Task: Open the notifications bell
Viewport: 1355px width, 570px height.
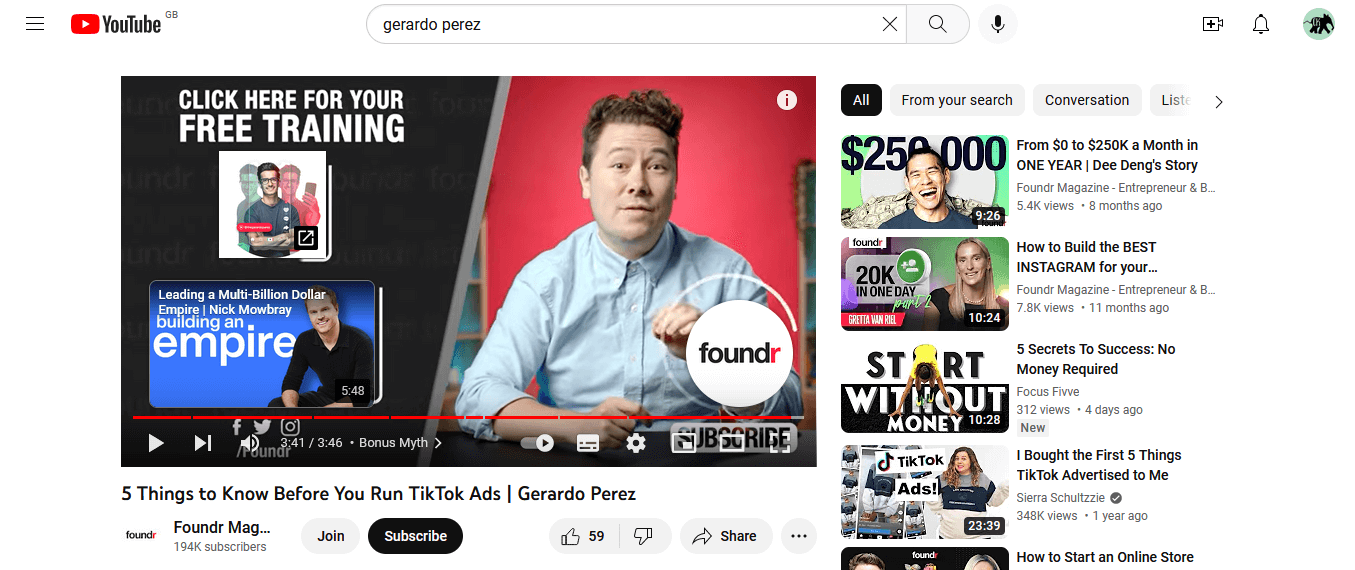Action: 1261,24
